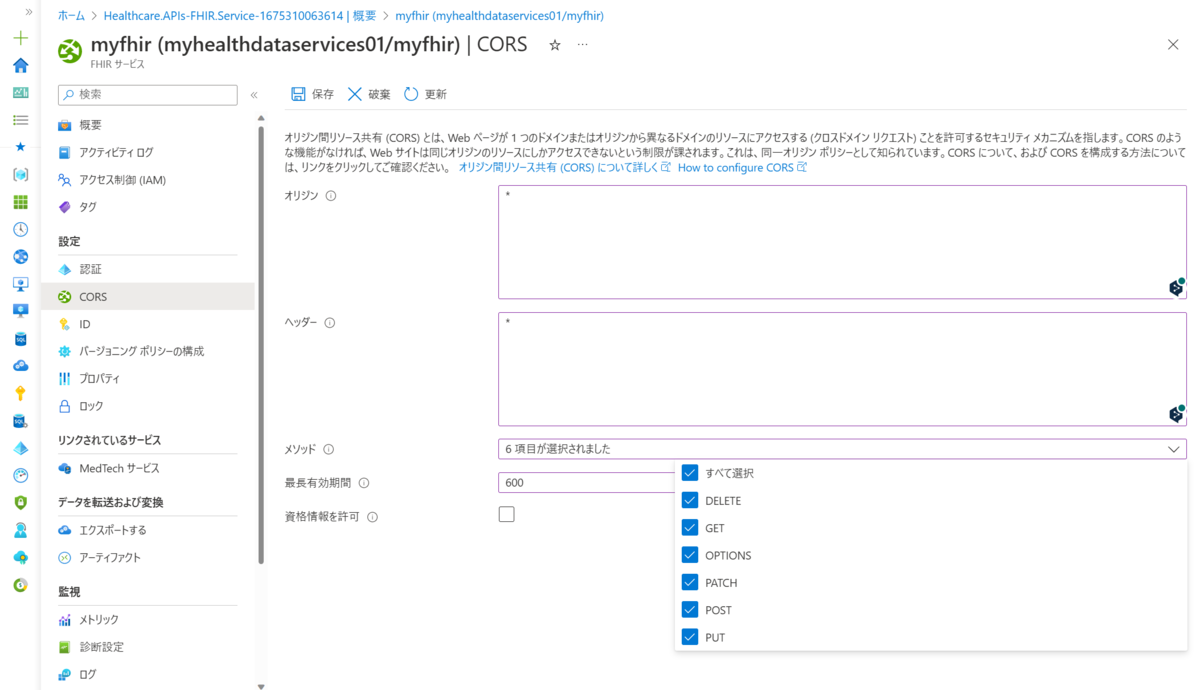The width and height of the screenshot is (1200, 690).
Task: Open How to configure CORS link
Action: click(741, 168)
